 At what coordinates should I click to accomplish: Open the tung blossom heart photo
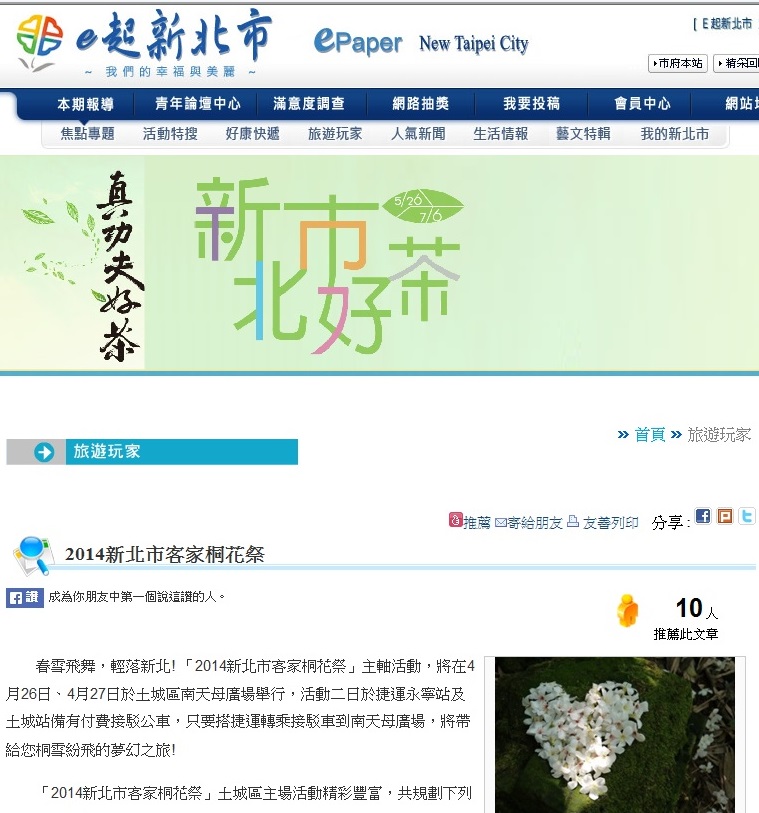pyautogui.click(x=615, y=735)
